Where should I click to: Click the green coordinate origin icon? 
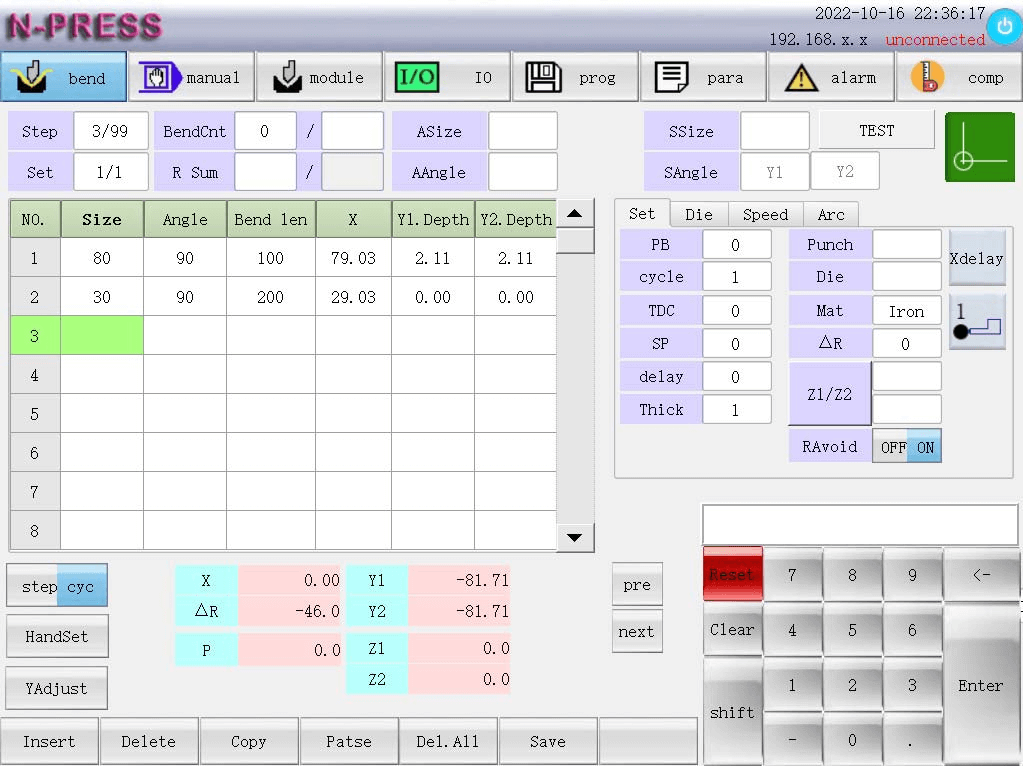point(979,147)
